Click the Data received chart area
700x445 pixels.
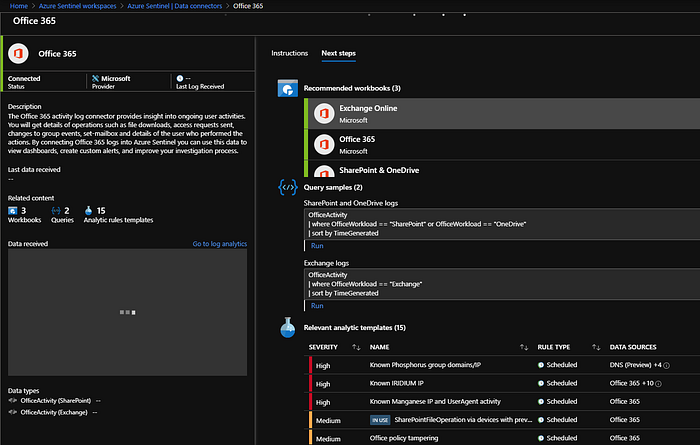(x=127, y=312)
